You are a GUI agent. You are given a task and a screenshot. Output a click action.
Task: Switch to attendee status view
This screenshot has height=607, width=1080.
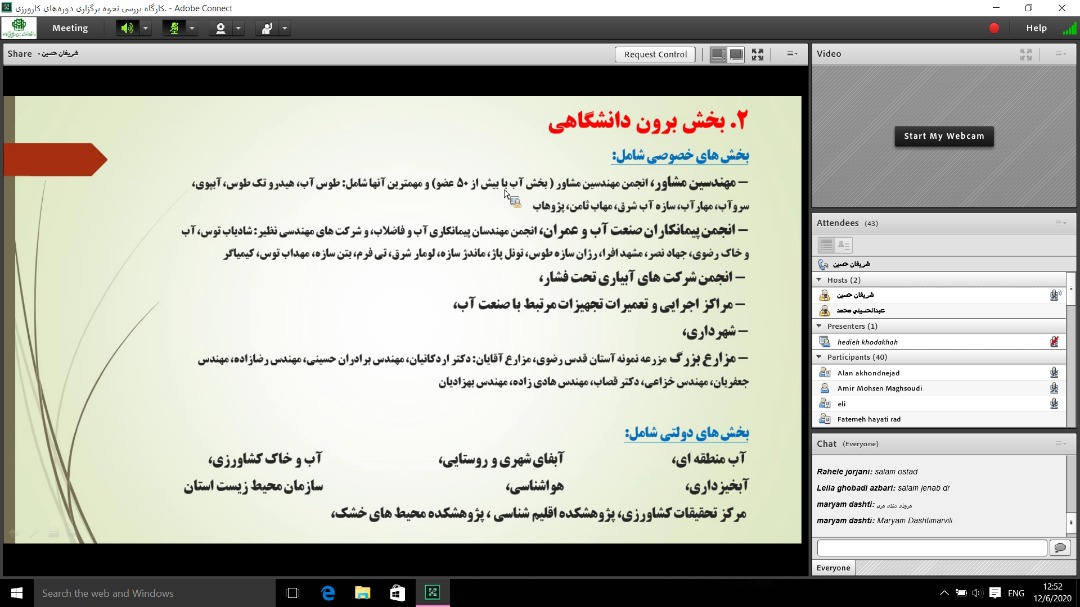coord(844,245)
